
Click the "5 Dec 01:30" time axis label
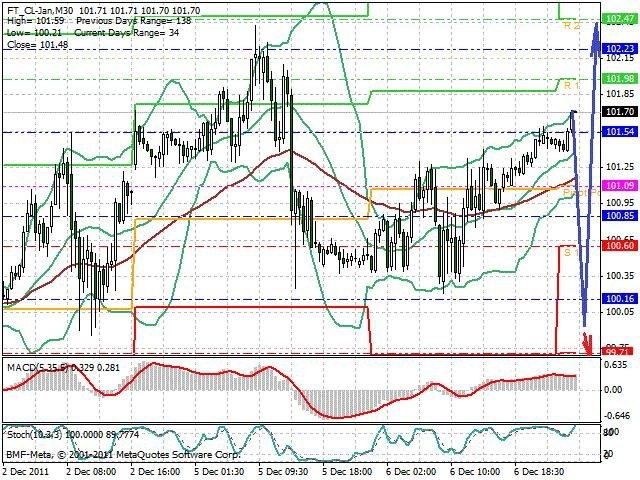click(x=219, y=471)
